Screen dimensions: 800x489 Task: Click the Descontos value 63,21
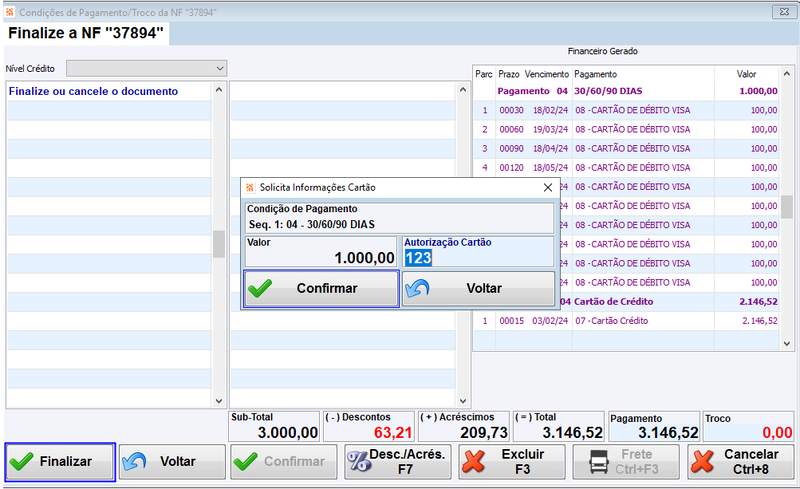(x=393, y=433)
